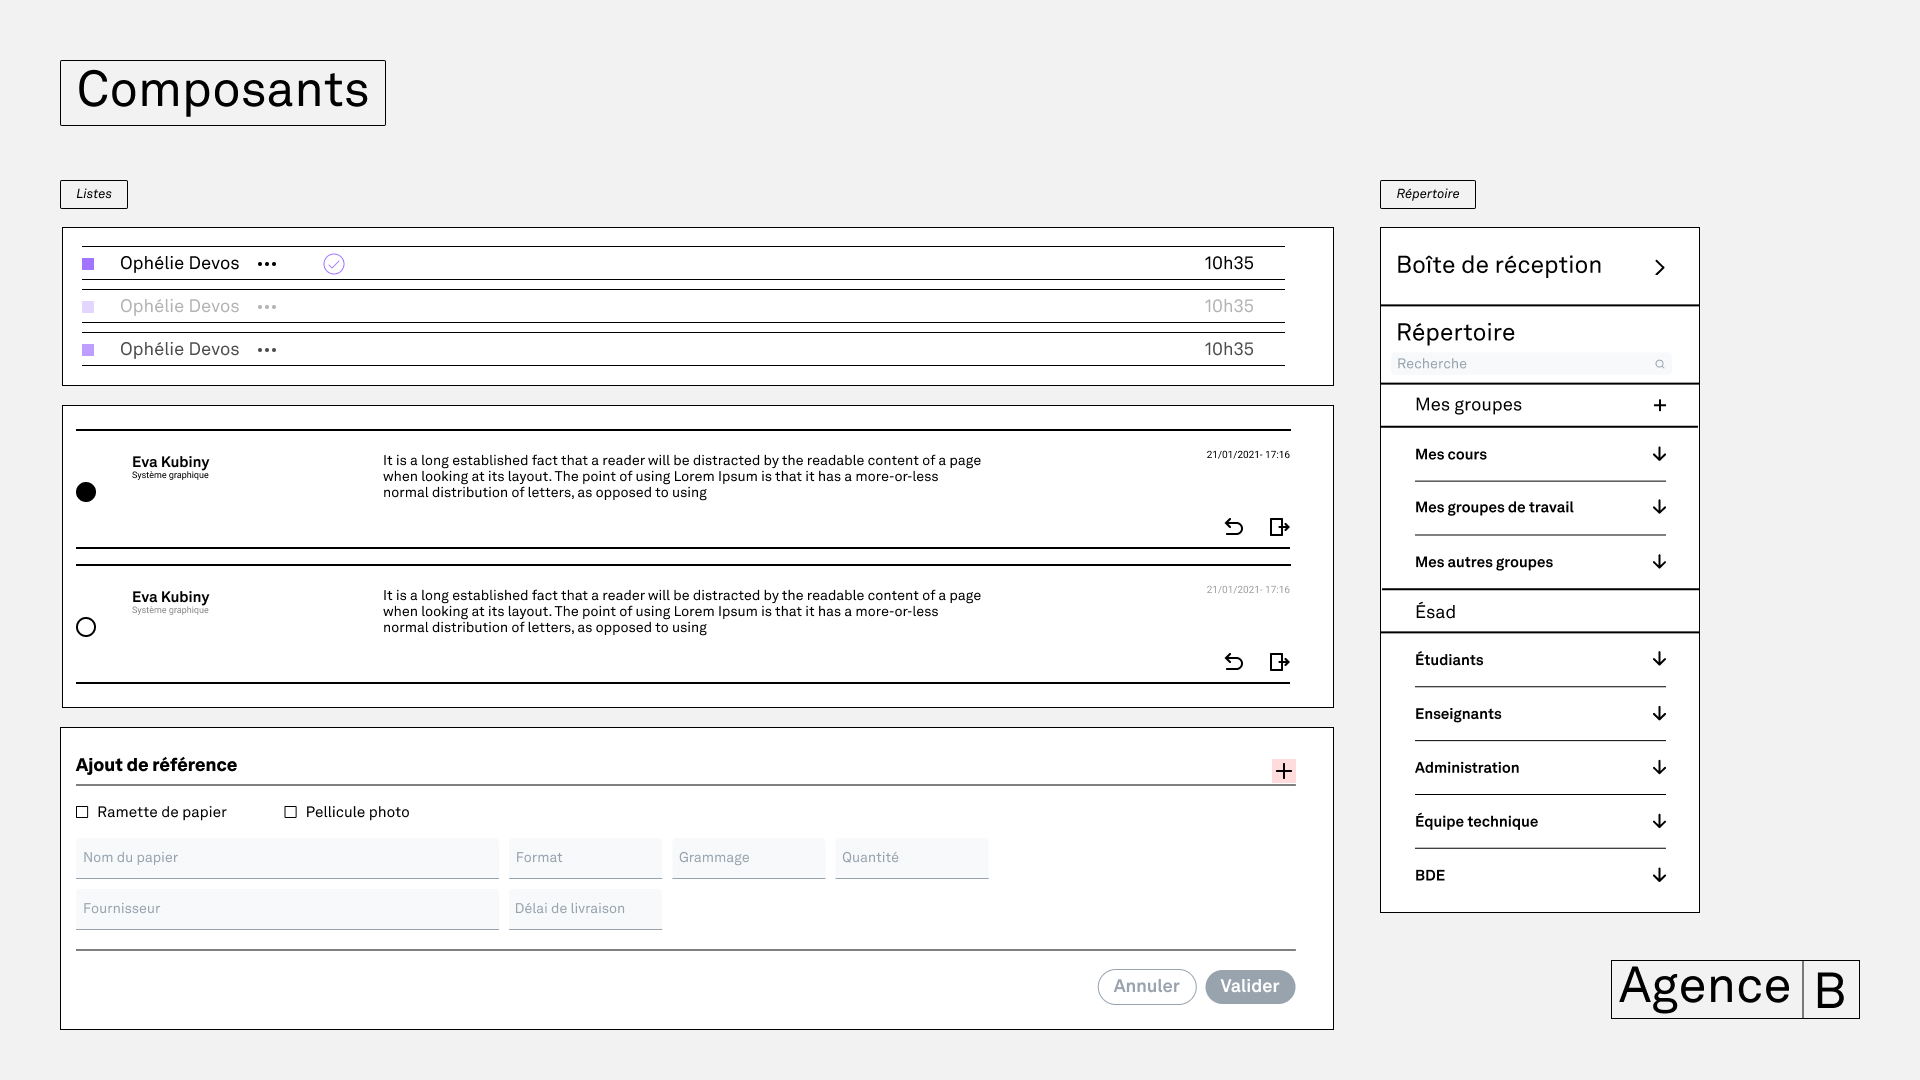The height and width of the screenshot is (1080, 1920).
Task: Open Boîte de réception chevron
Action: click(x=1659, y=267)
